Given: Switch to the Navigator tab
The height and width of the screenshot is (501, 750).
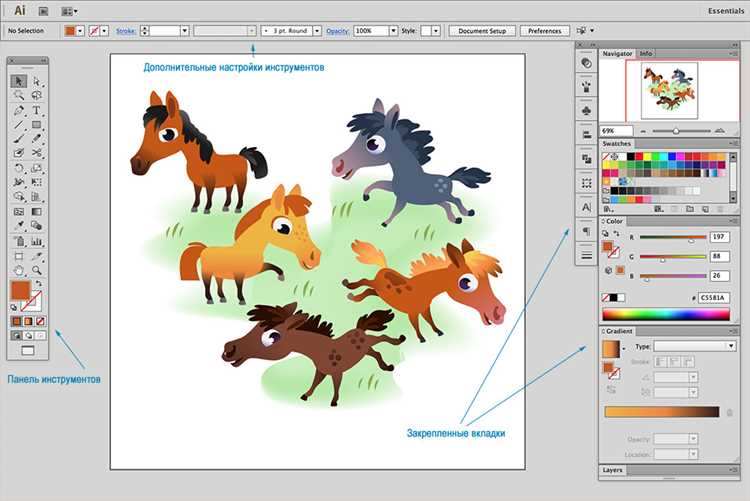Looking at the screenshot, I should click(617, 54).
